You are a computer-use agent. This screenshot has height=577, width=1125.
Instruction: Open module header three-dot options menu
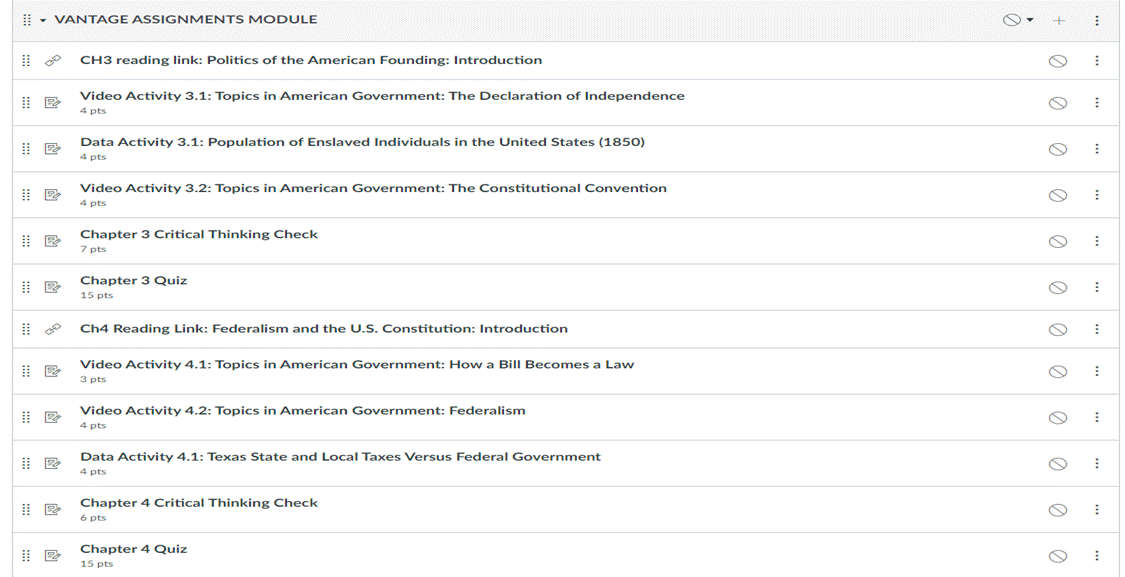click(x=1096, y=20)
